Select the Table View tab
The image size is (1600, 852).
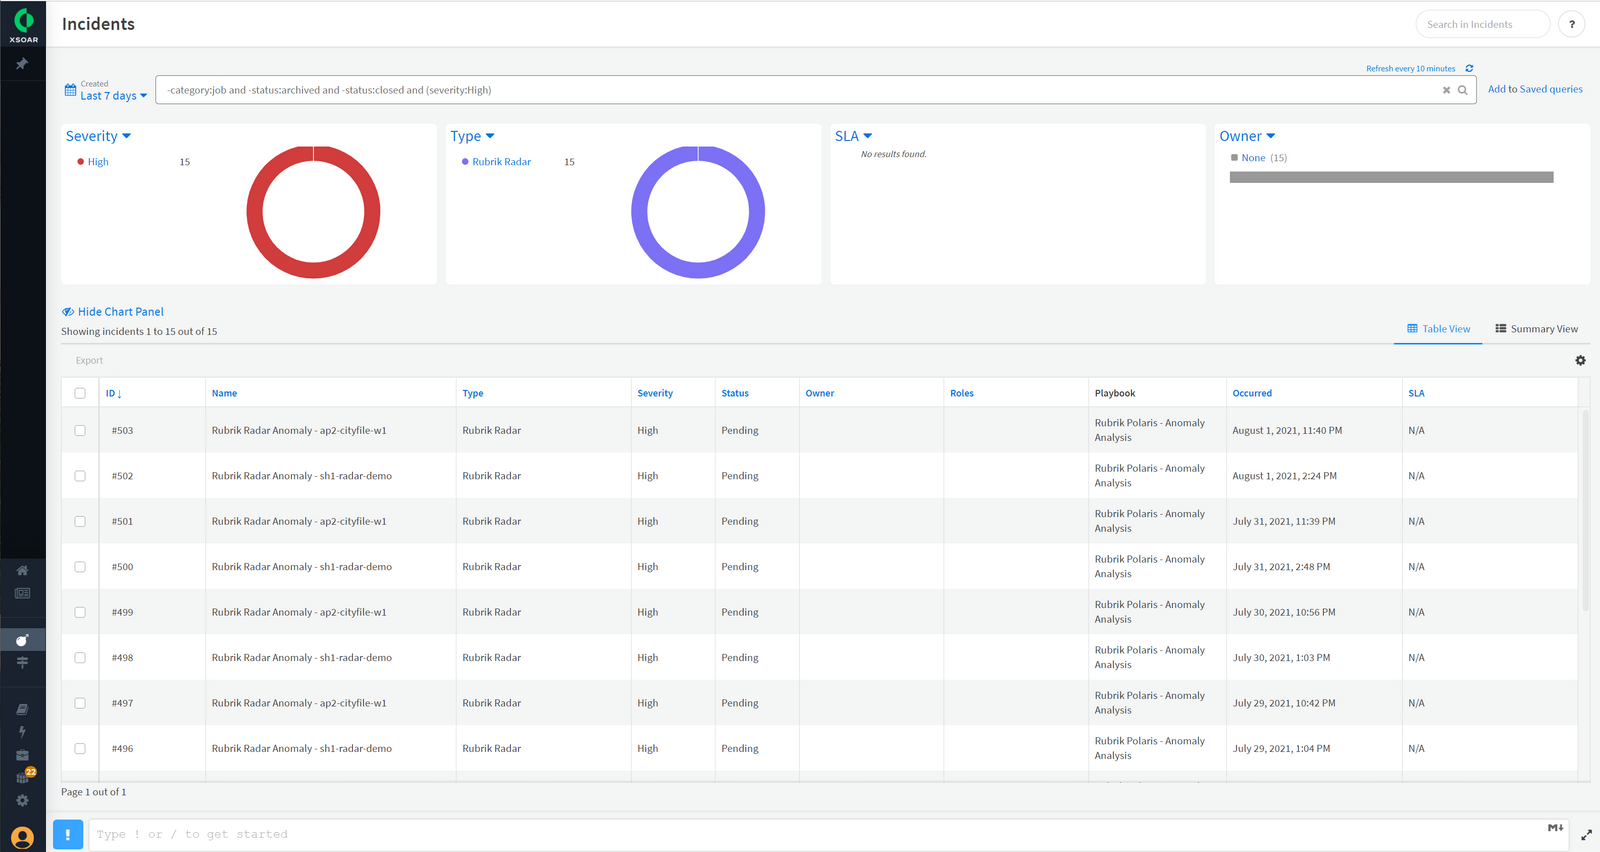(x=1438, y=329)
